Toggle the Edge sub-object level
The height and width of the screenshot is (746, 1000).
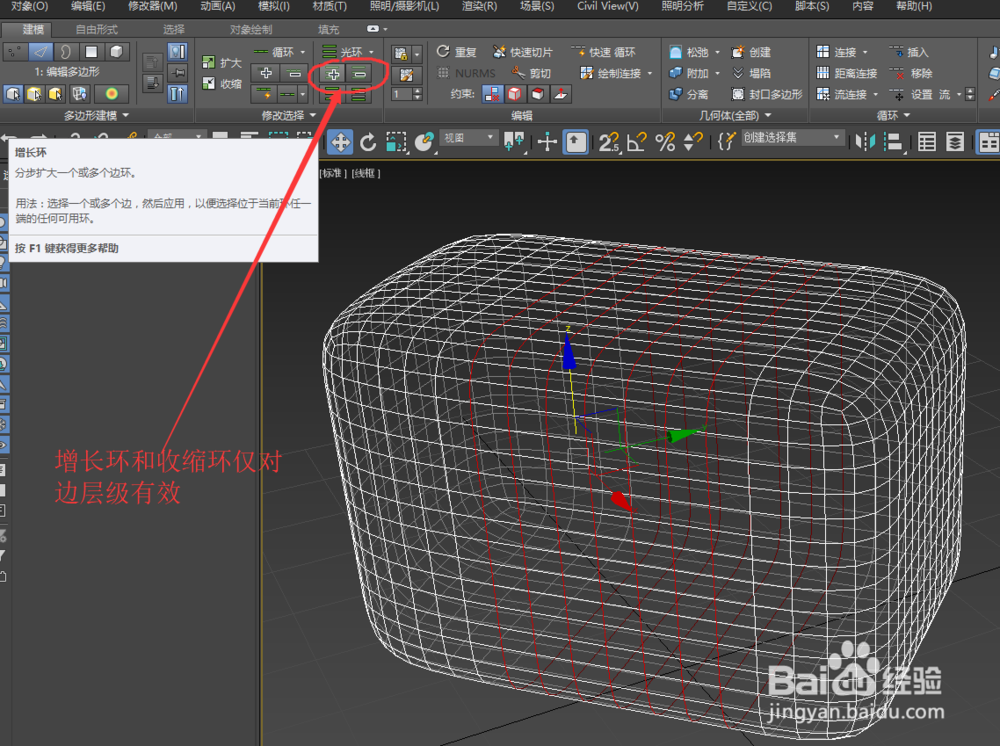point(41,52)
